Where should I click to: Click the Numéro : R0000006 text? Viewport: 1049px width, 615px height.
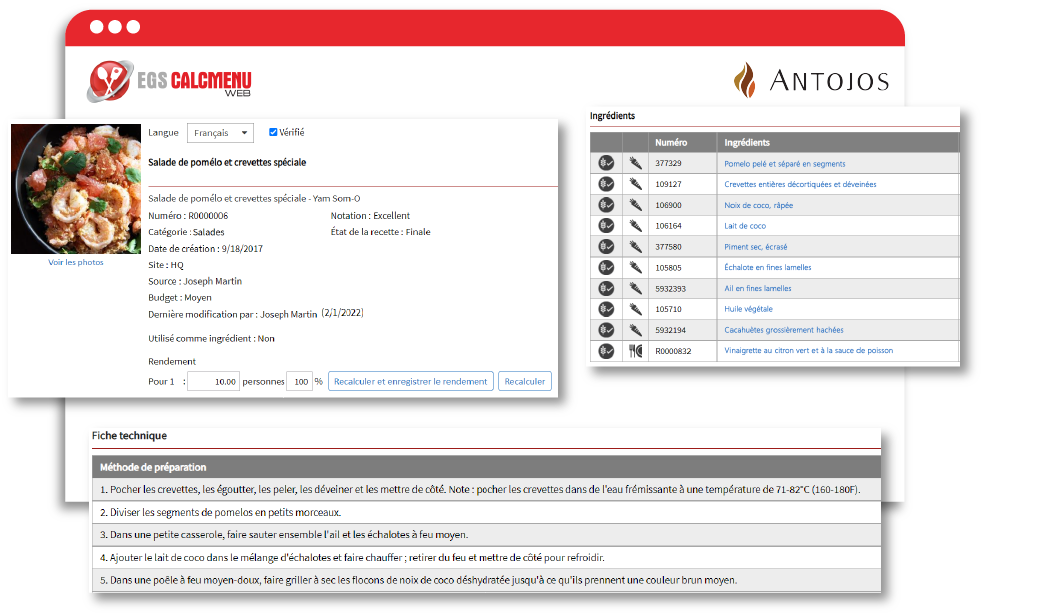click(188, 216)
